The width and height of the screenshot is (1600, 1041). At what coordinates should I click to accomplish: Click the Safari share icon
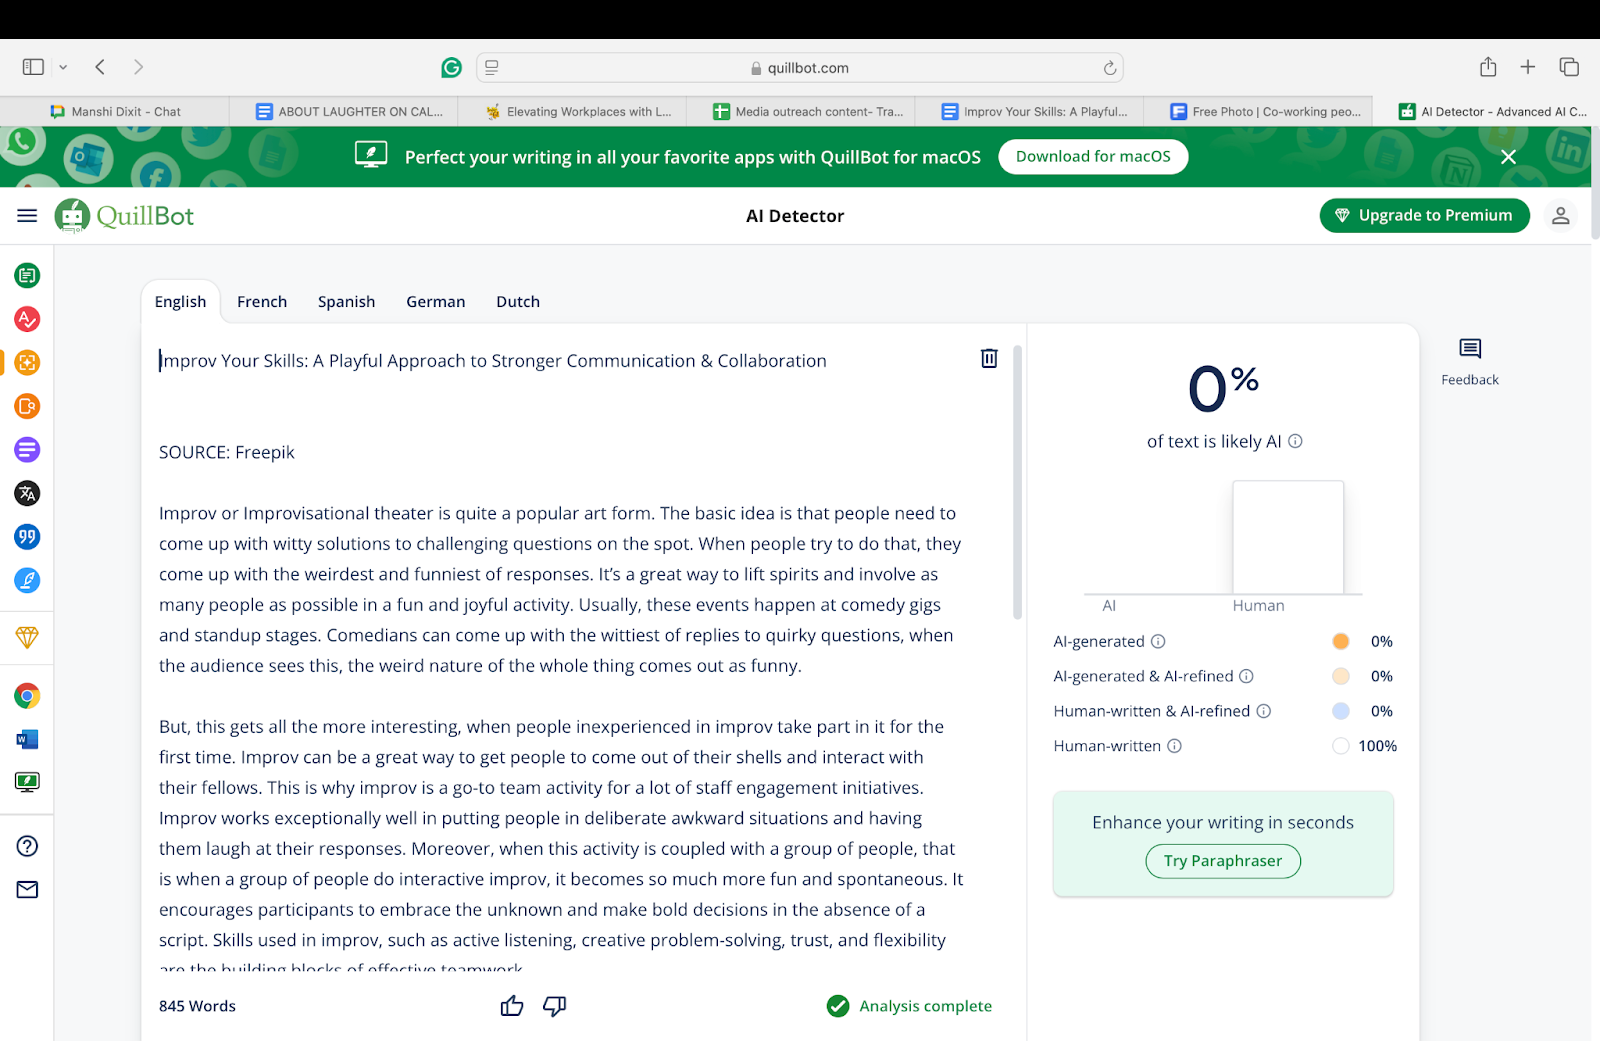pyautogui.click(x=1488, y=67)
